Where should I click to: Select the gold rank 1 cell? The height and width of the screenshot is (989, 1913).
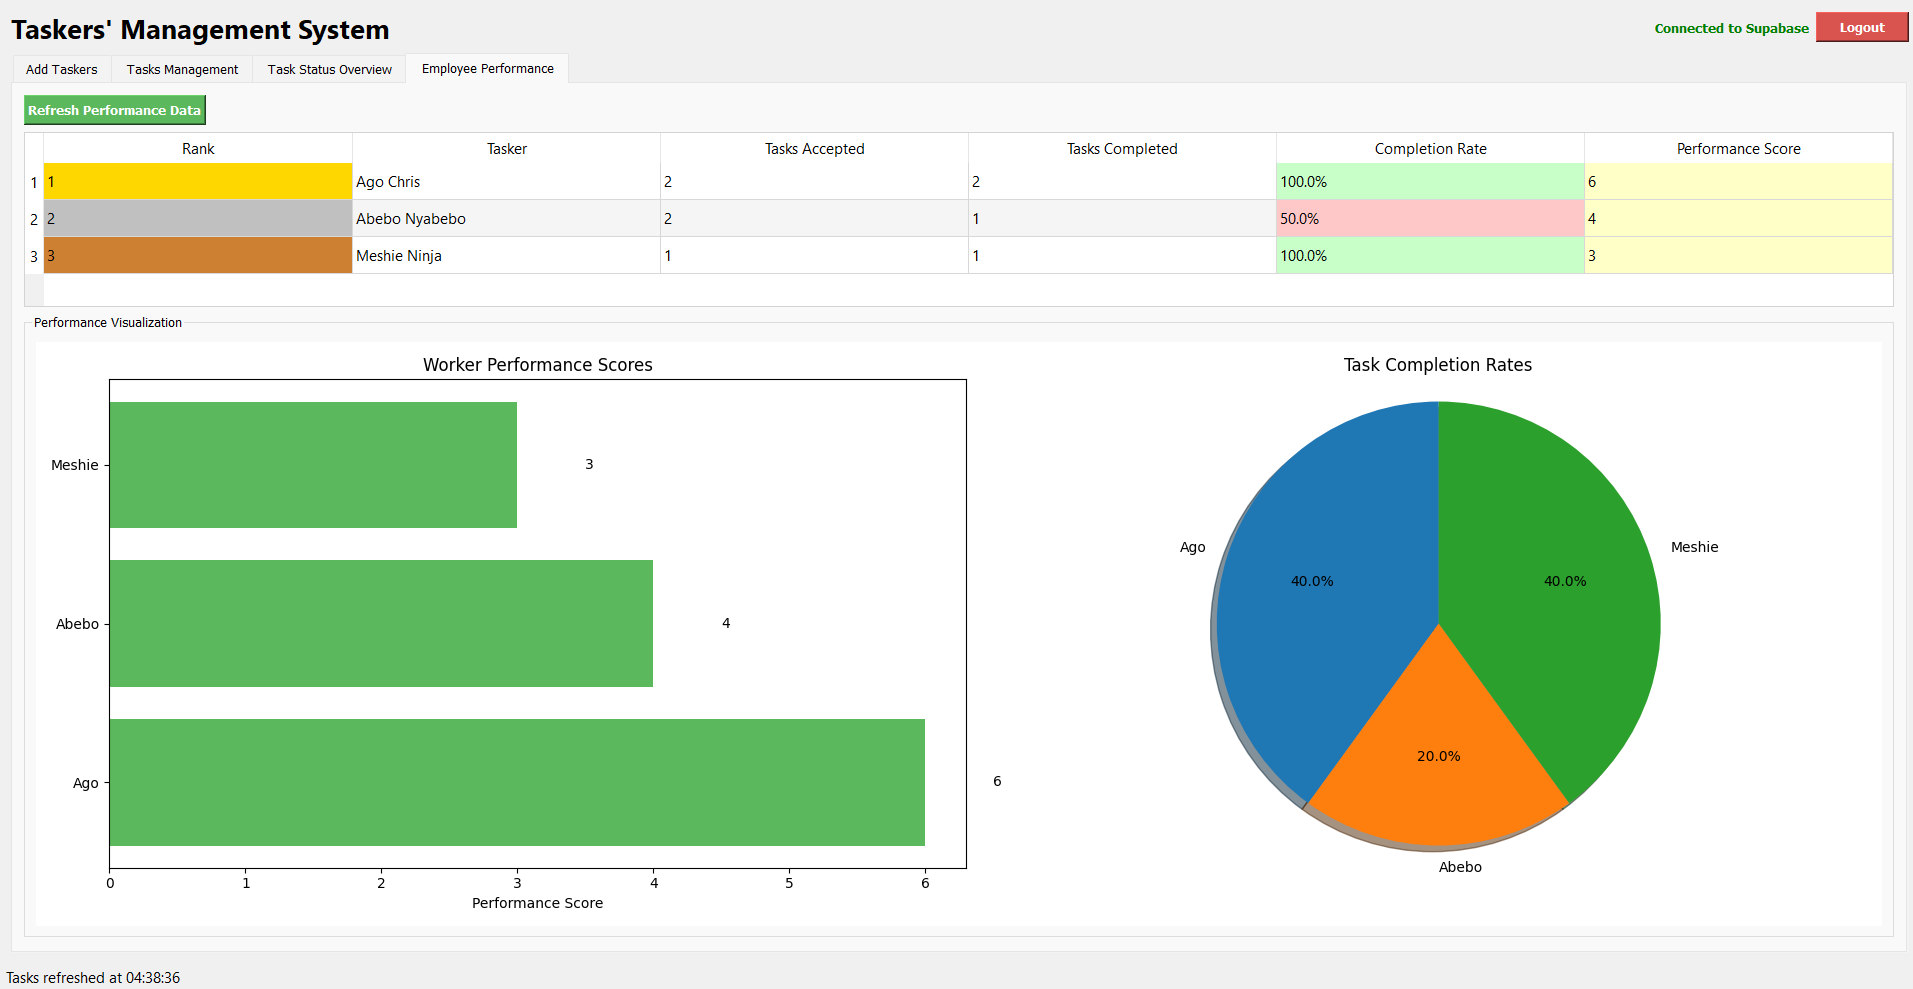198,182
